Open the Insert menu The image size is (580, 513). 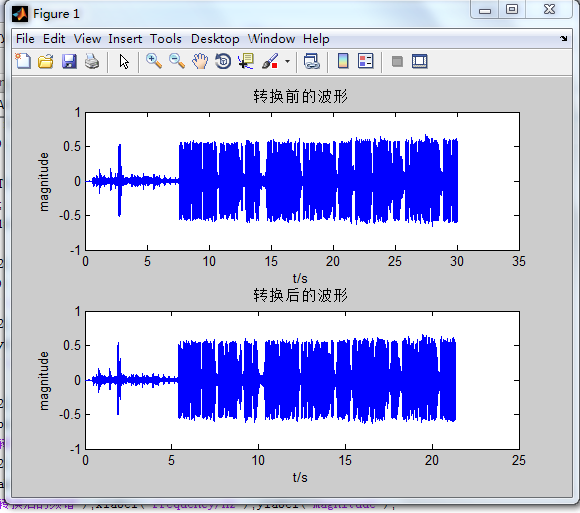tap(125, 39)
